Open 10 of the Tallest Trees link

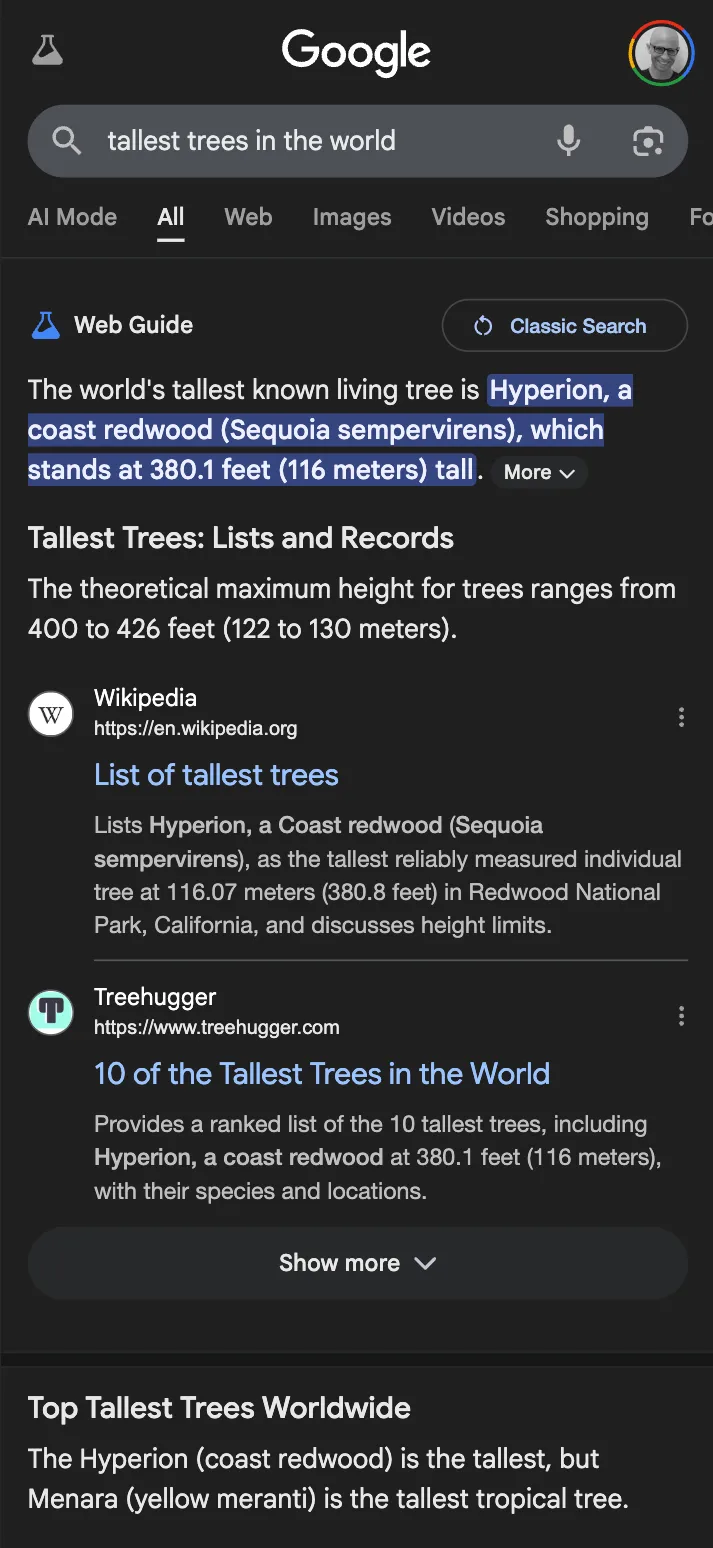click(321, 1074)
